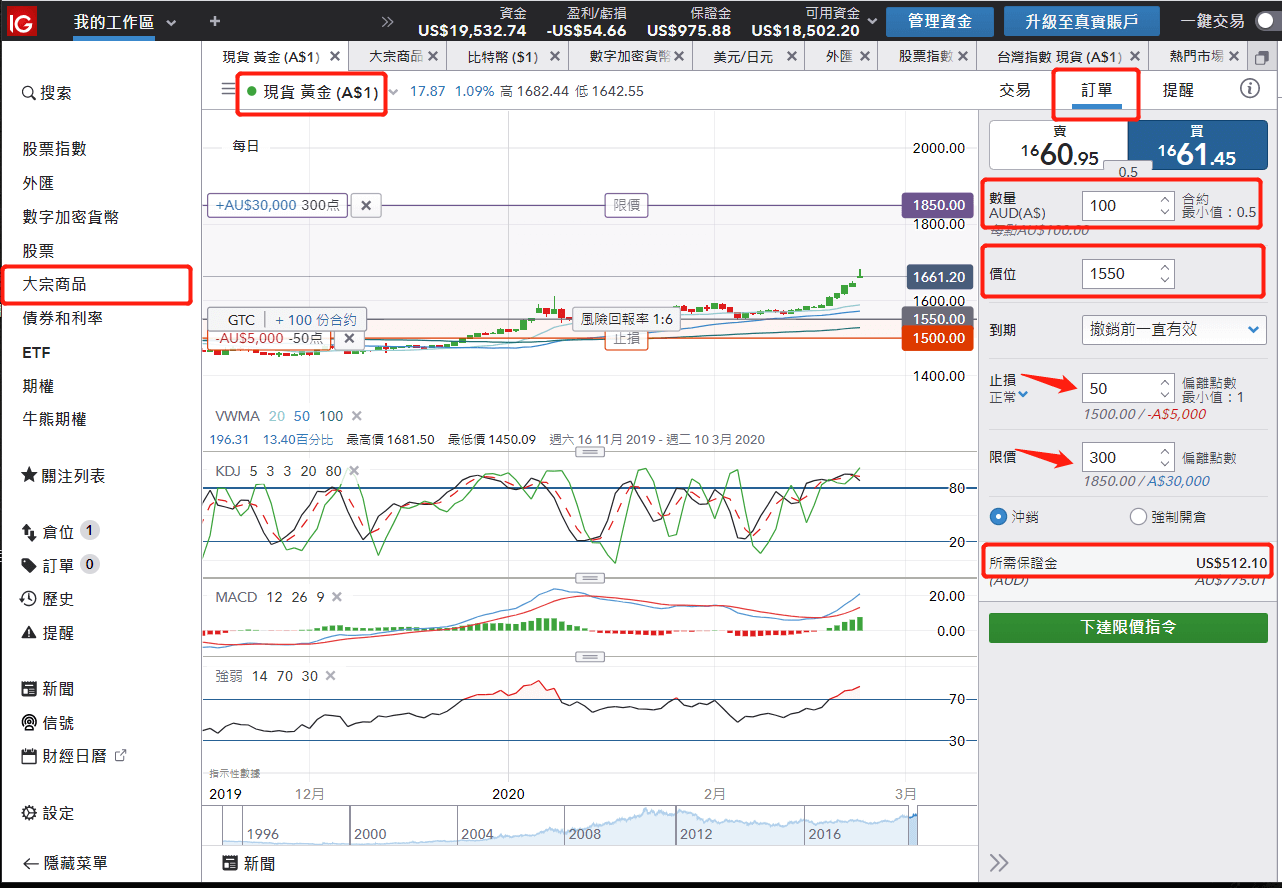
Task: Close the MACD indicator panel
Action: coord(337,597)
